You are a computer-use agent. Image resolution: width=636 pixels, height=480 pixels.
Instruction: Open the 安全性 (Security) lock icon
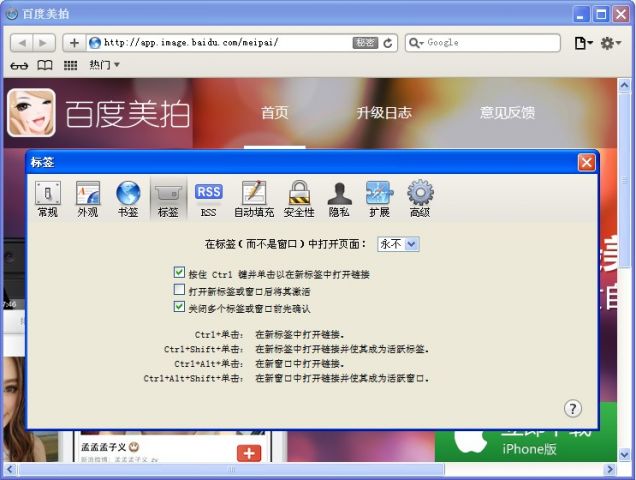point(298,199)
